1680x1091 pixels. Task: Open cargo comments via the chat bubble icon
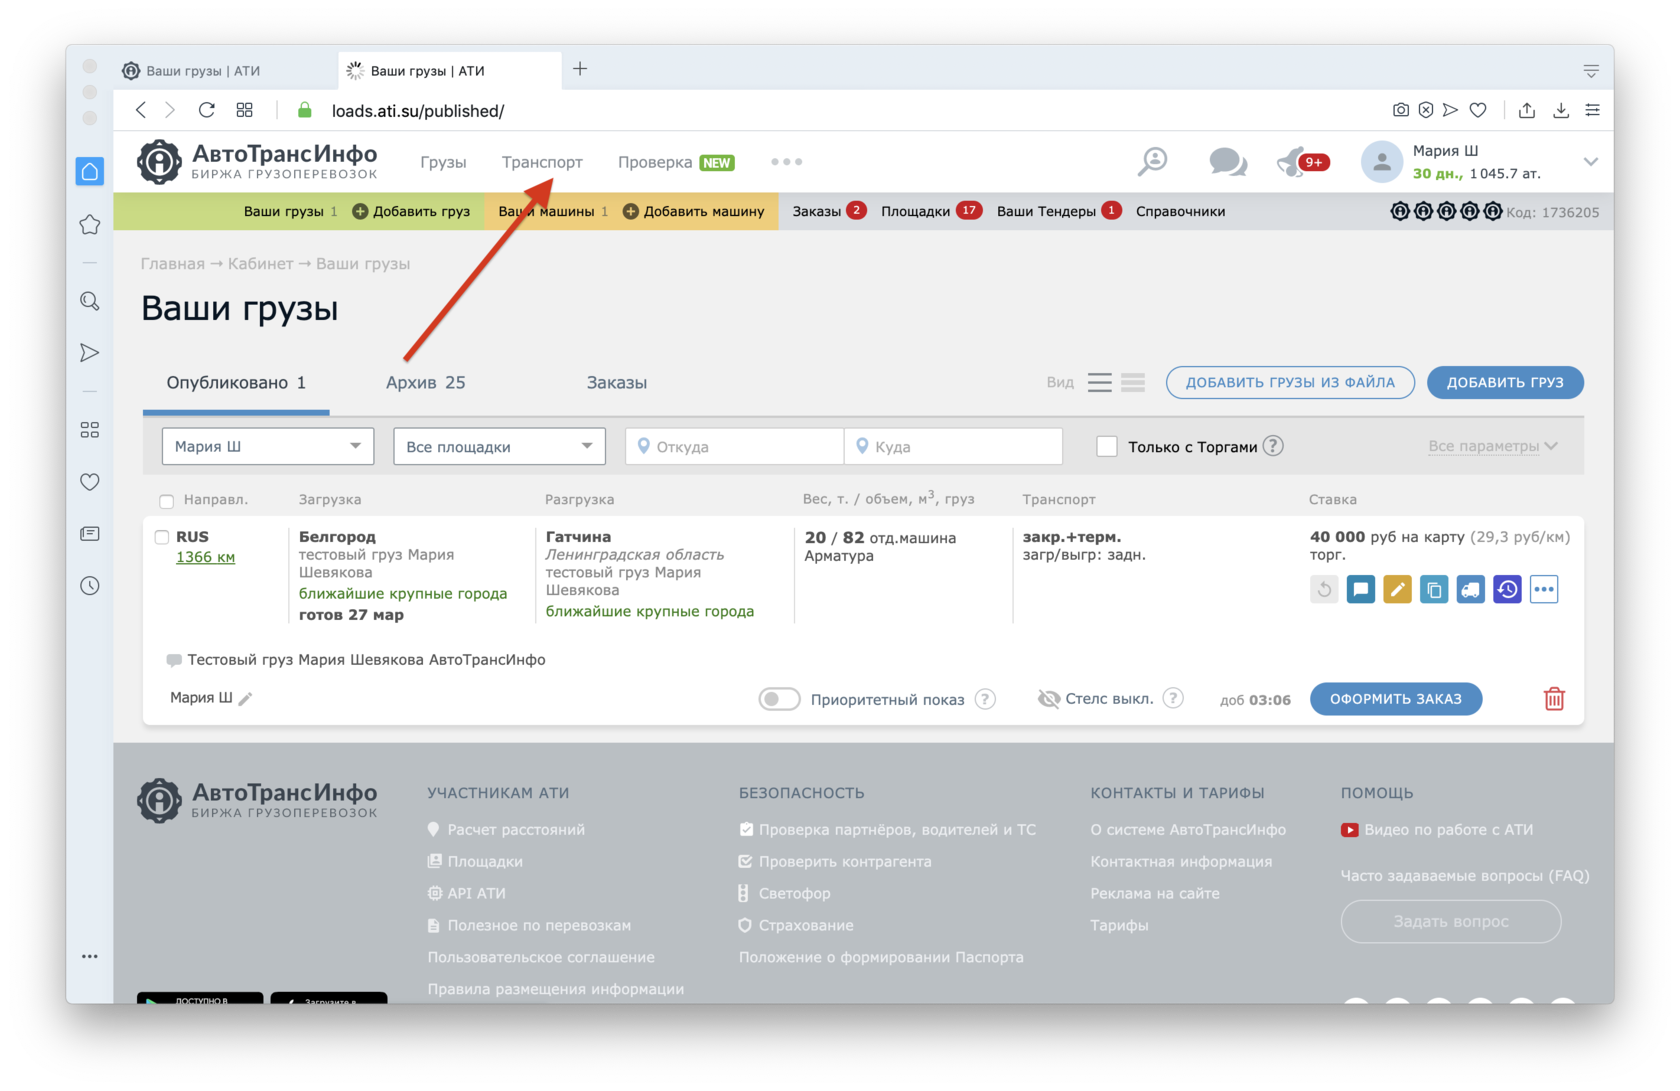tap(1360, 590)
